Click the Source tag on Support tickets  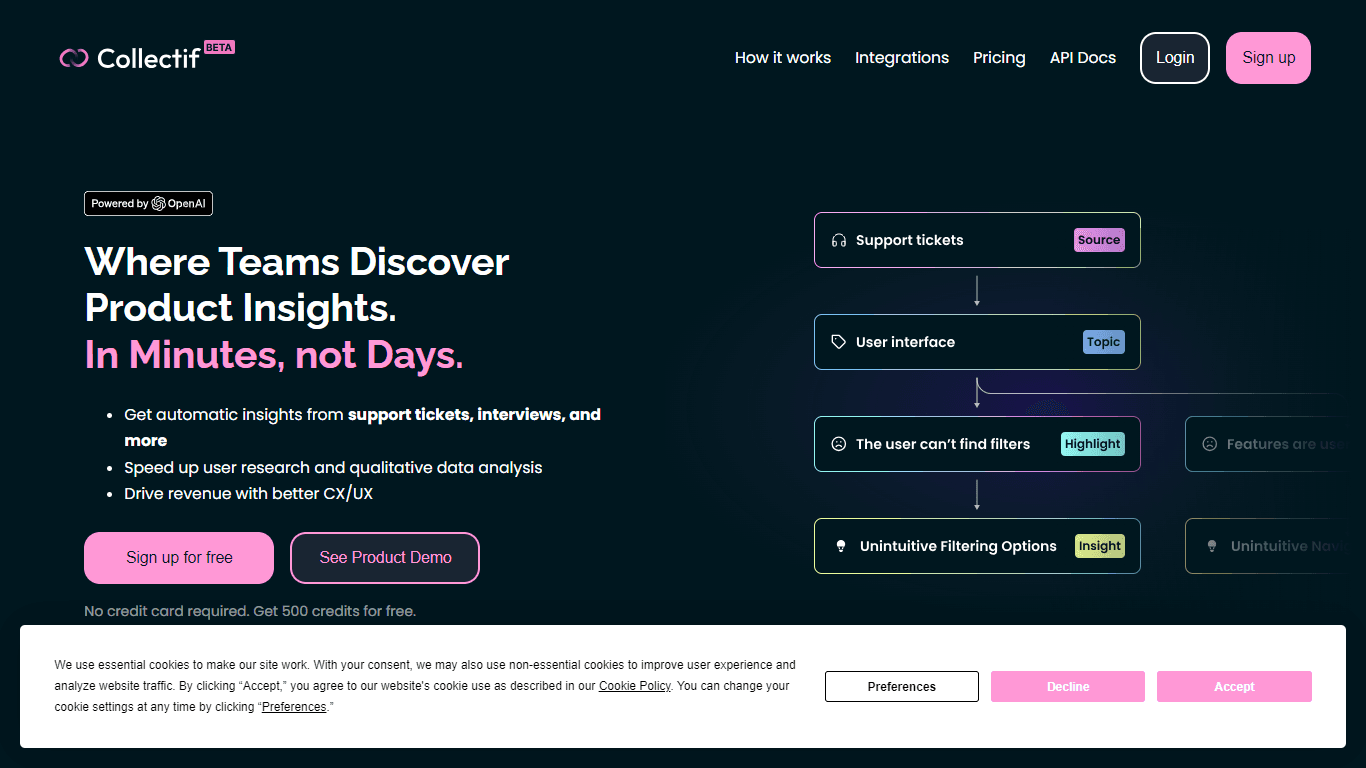point(1099,240)
